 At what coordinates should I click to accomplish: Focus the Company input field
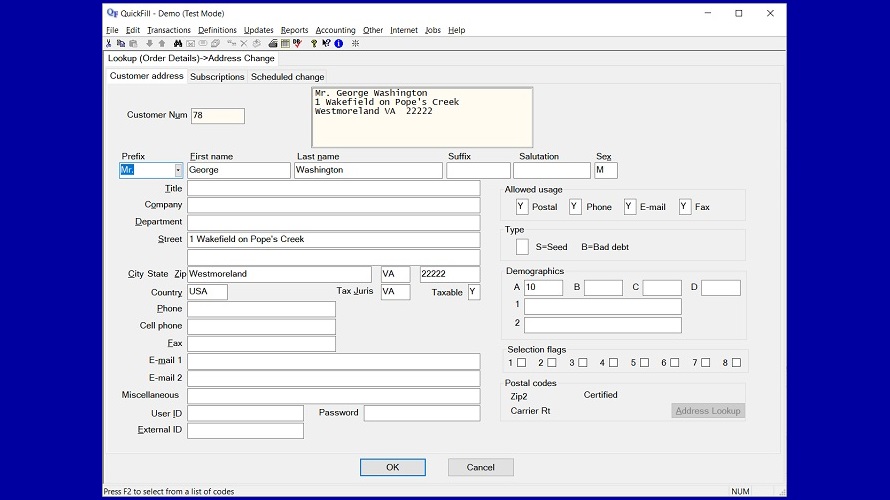333,205
